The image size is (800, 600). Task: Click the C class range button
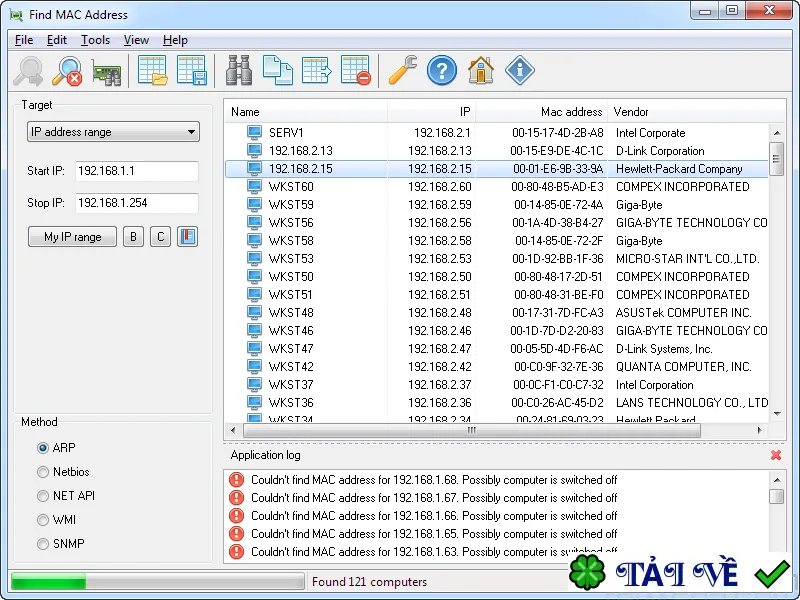[160, 237]
